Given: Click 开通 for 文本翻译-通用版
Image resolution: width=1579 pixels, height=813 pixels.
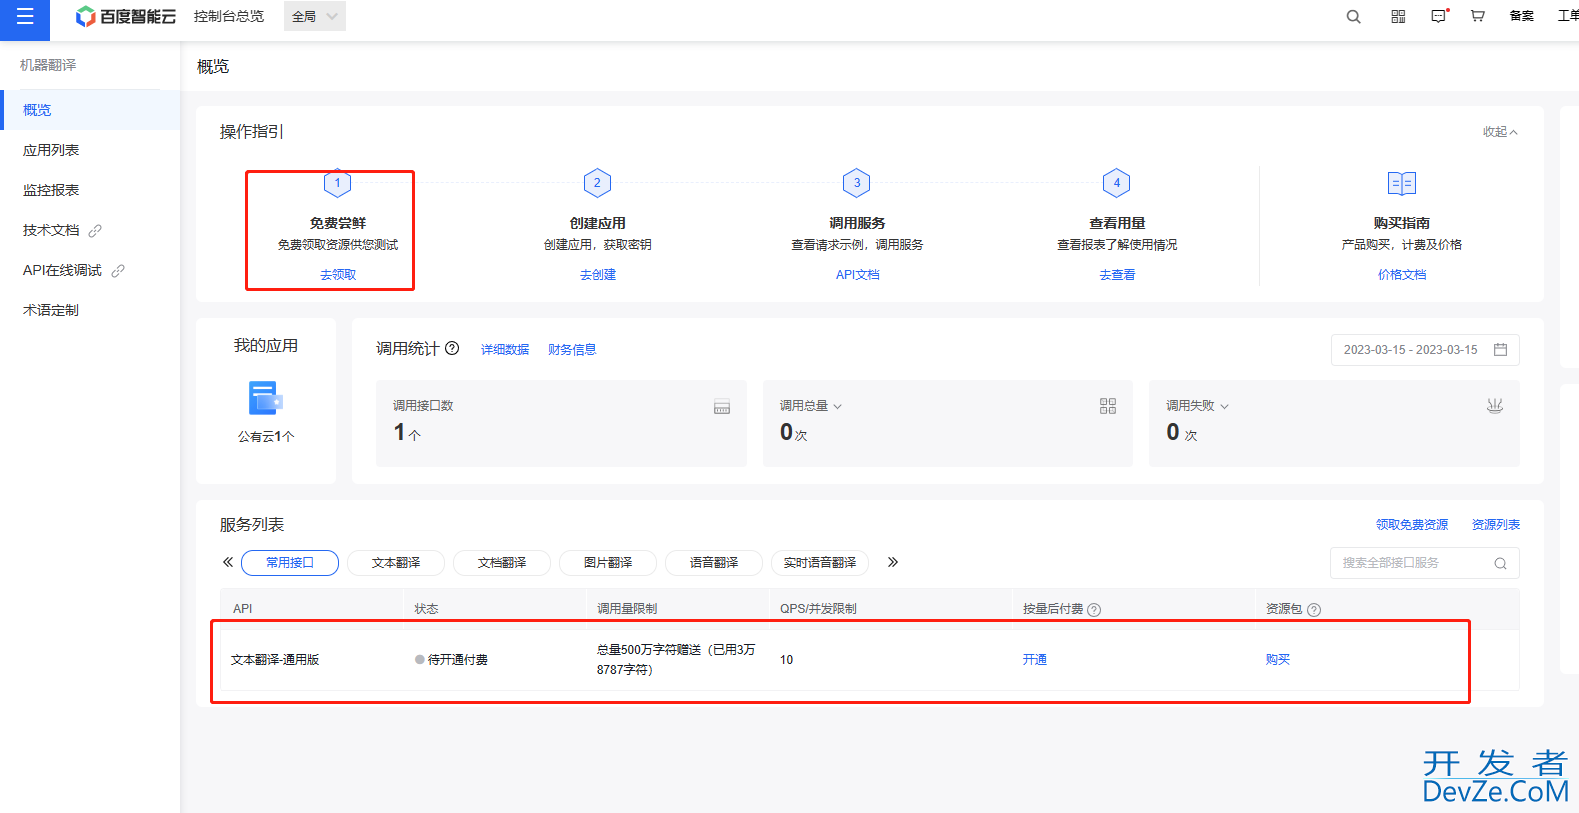Looking at the screenshot, I should [x=1035, y=660].
